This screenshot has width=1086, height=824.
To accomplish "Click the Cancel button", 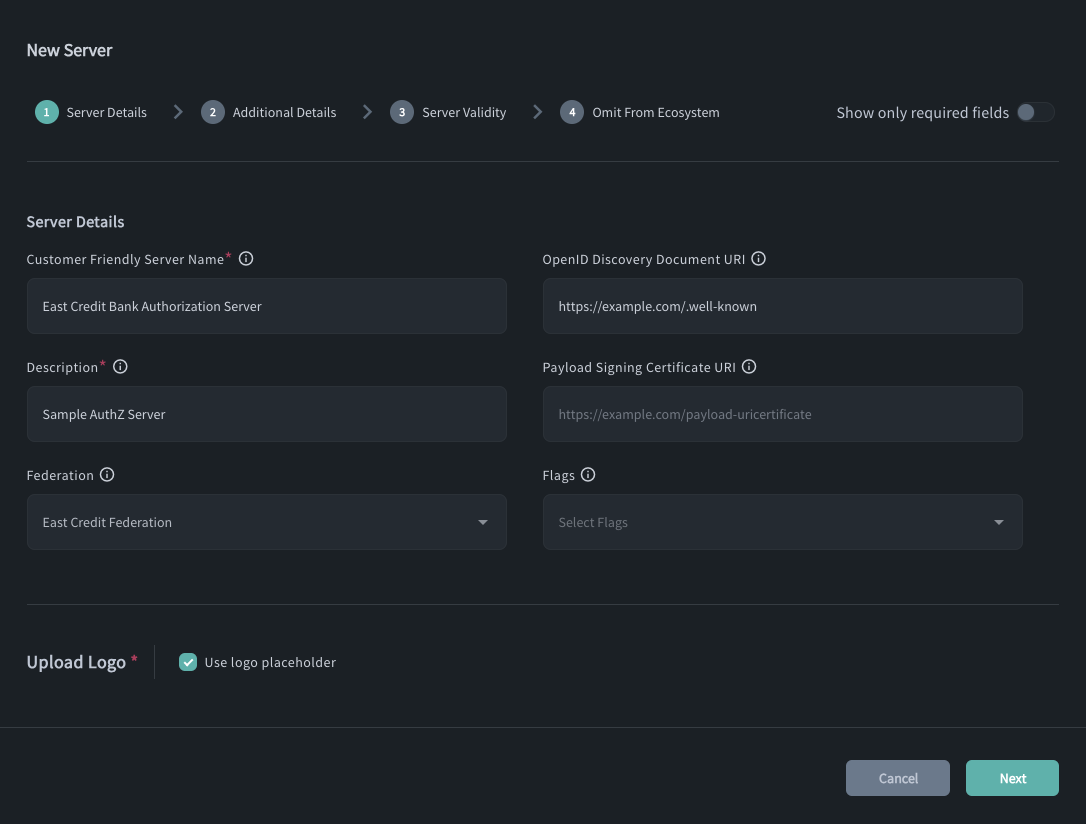I will [897, 778].
